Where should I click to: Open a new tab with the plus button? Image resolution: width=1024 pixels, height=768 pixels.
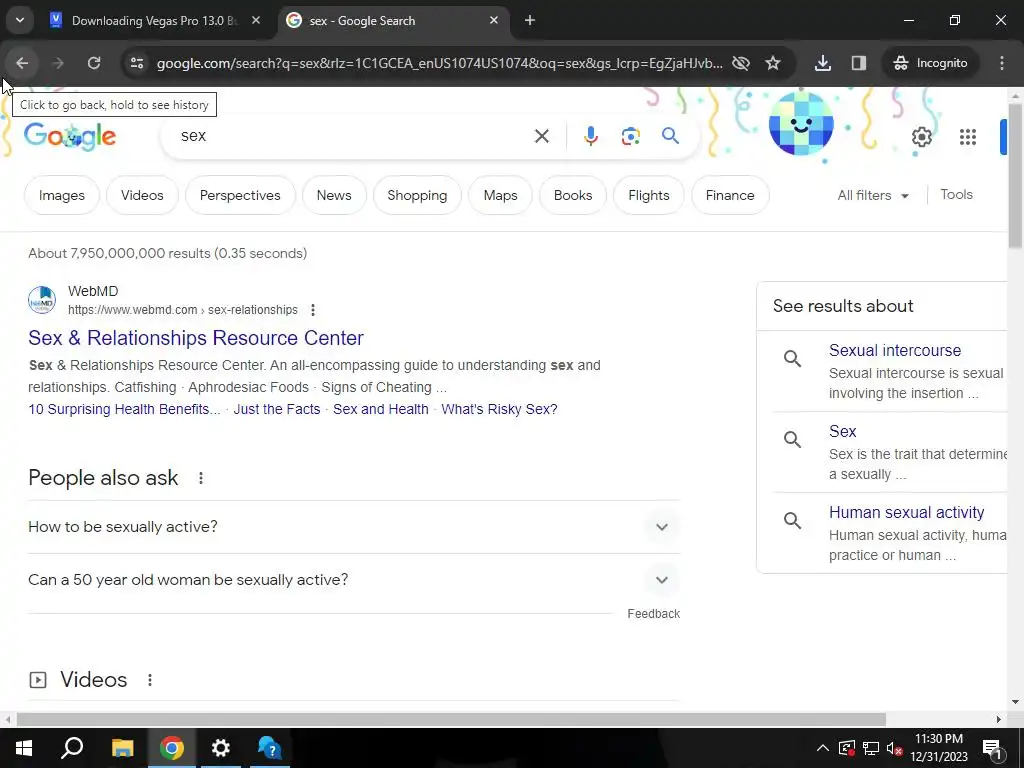pos(530,21)
